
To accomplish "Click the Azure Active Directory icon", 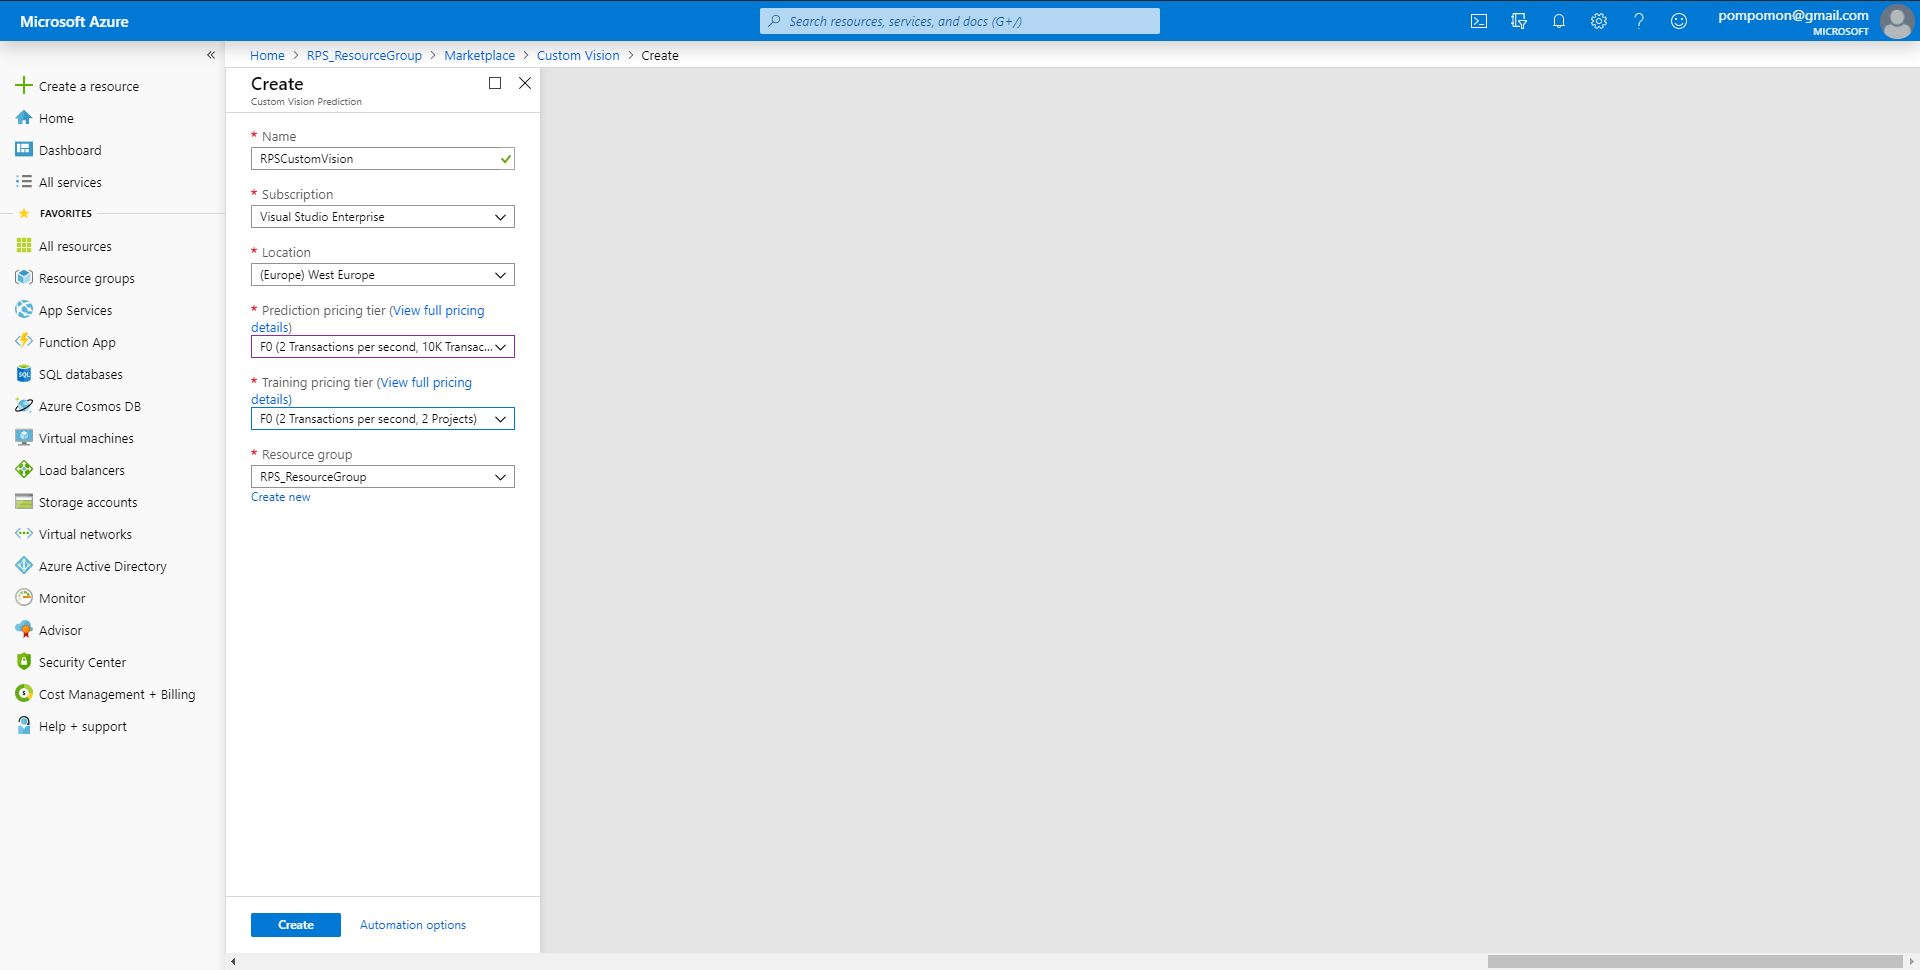I will click(x=24, y=566).
